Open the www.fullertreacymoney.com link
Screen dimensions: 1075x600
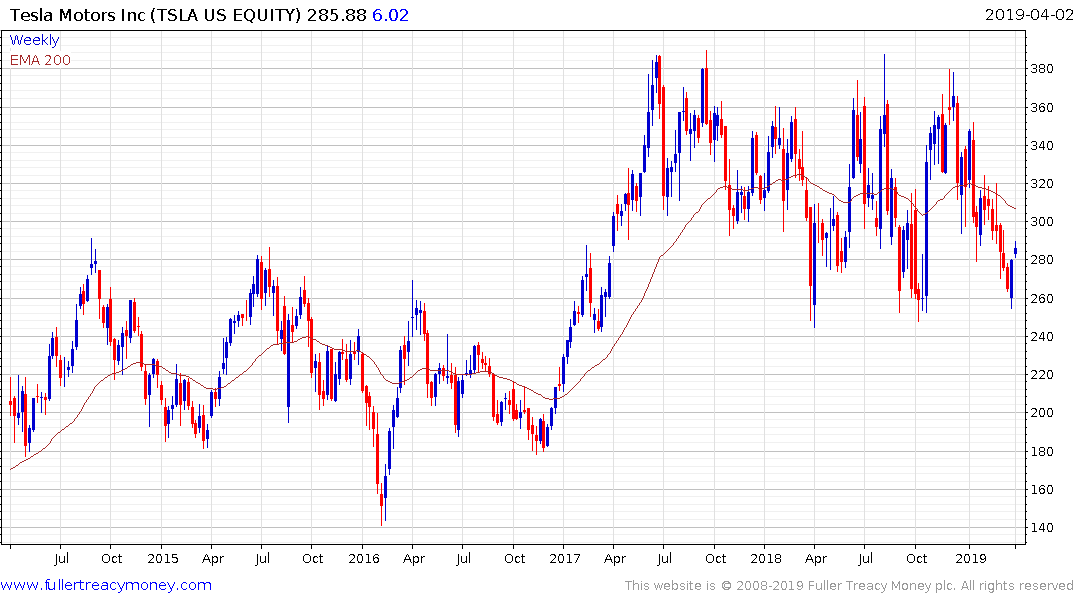(x=106, y=585)
